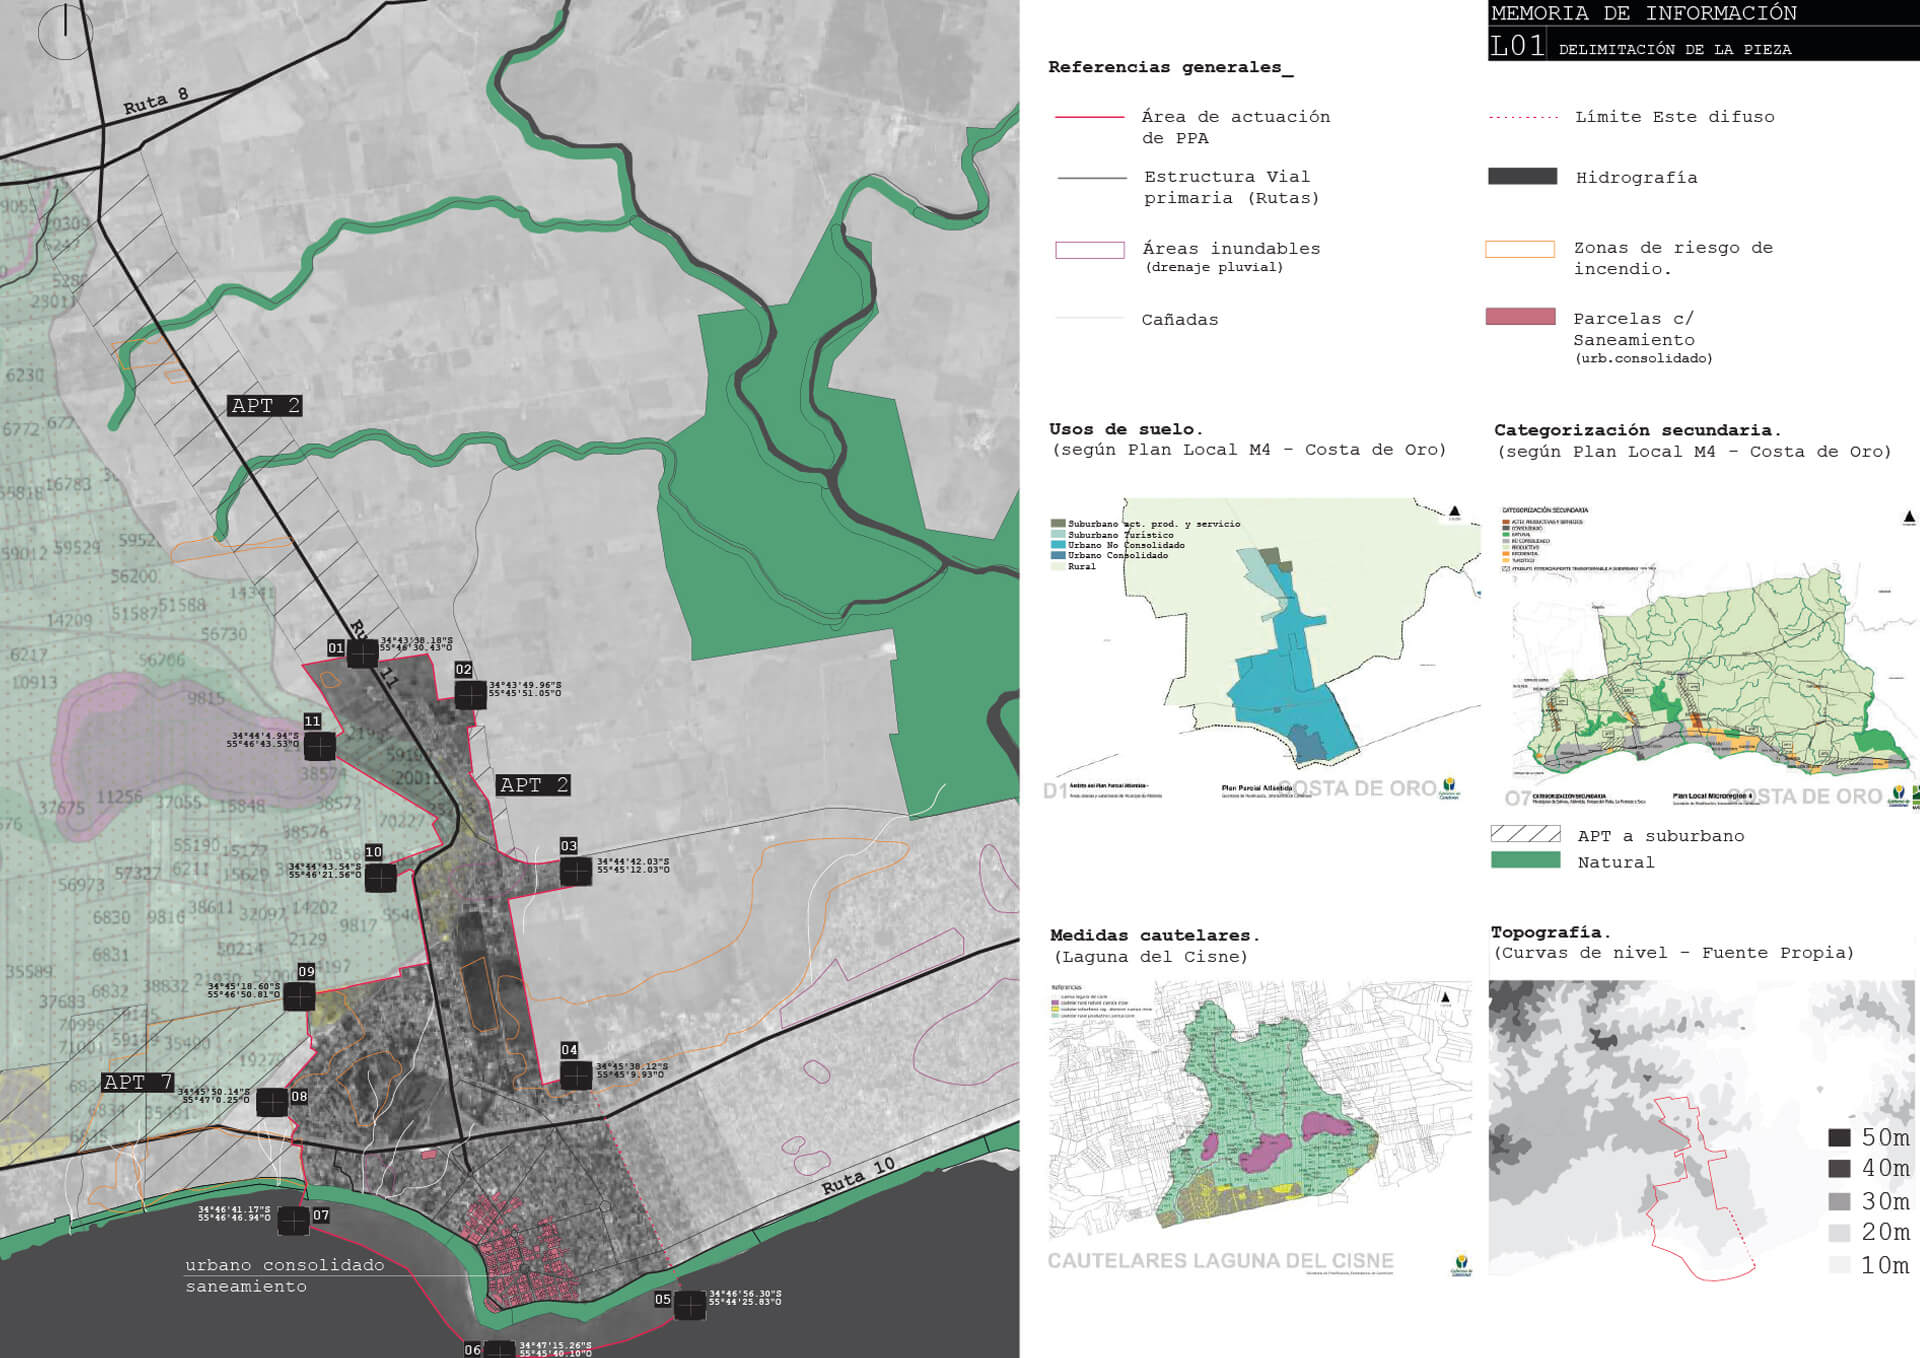Open the Medidas cautelares Laguna del Cisne thumbnail

click(x=1260, y=1125)
